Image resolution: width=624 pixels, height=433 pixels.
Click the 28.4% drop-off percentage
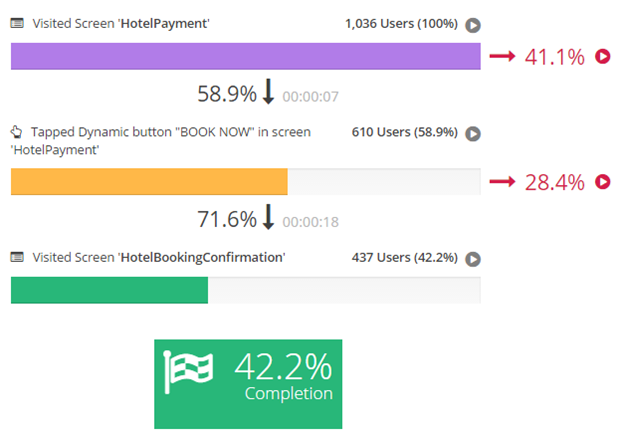click(x=554, y=182)
